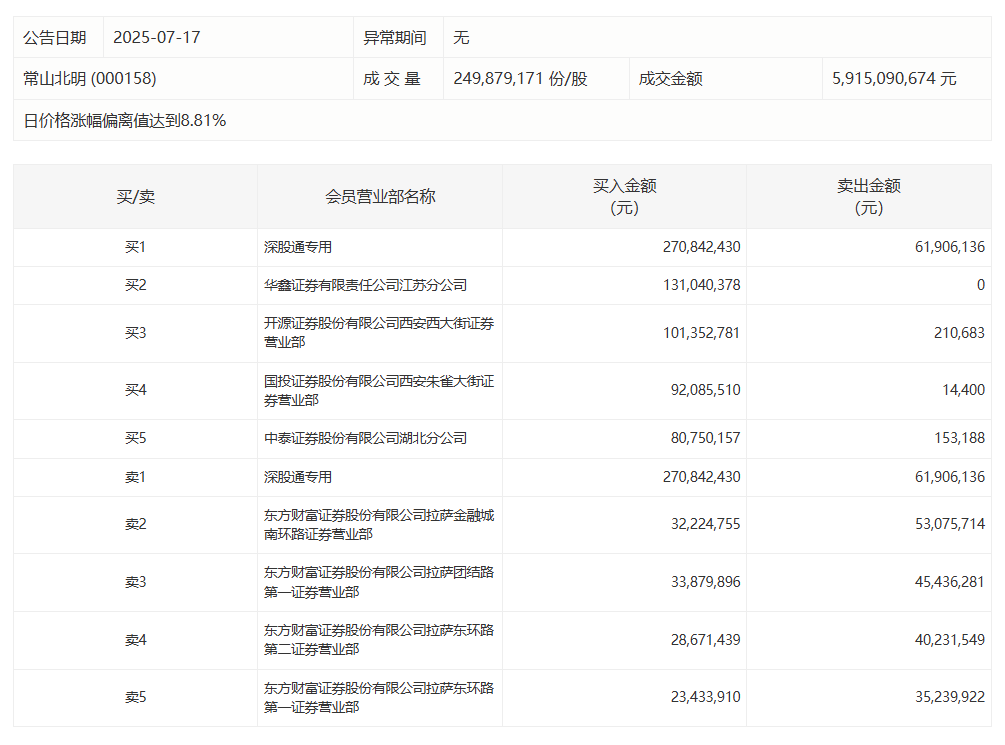Screen dimensions: 1005x745
Task: Click the 买4 row label
Action: coord(135,390)
